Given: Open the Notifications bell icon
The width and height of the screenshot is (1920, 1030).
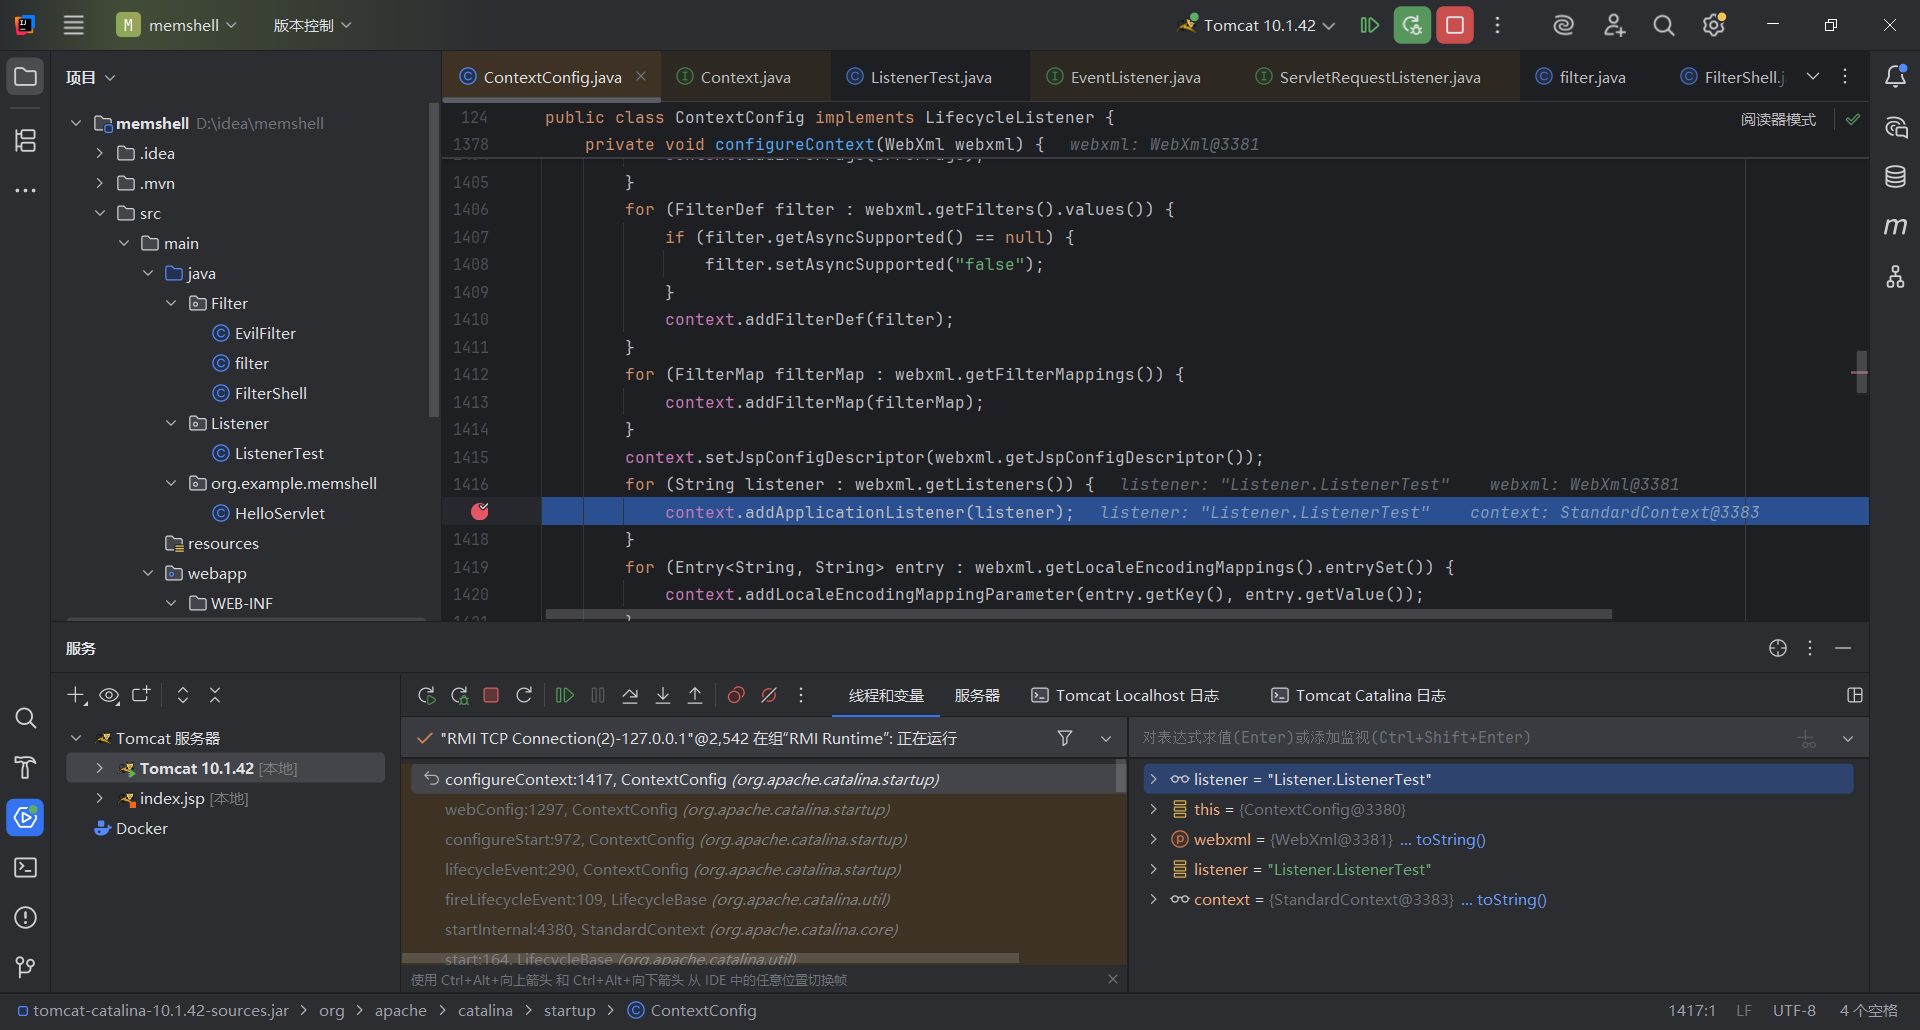Looking at the screenshot, I should [1895, 77].
